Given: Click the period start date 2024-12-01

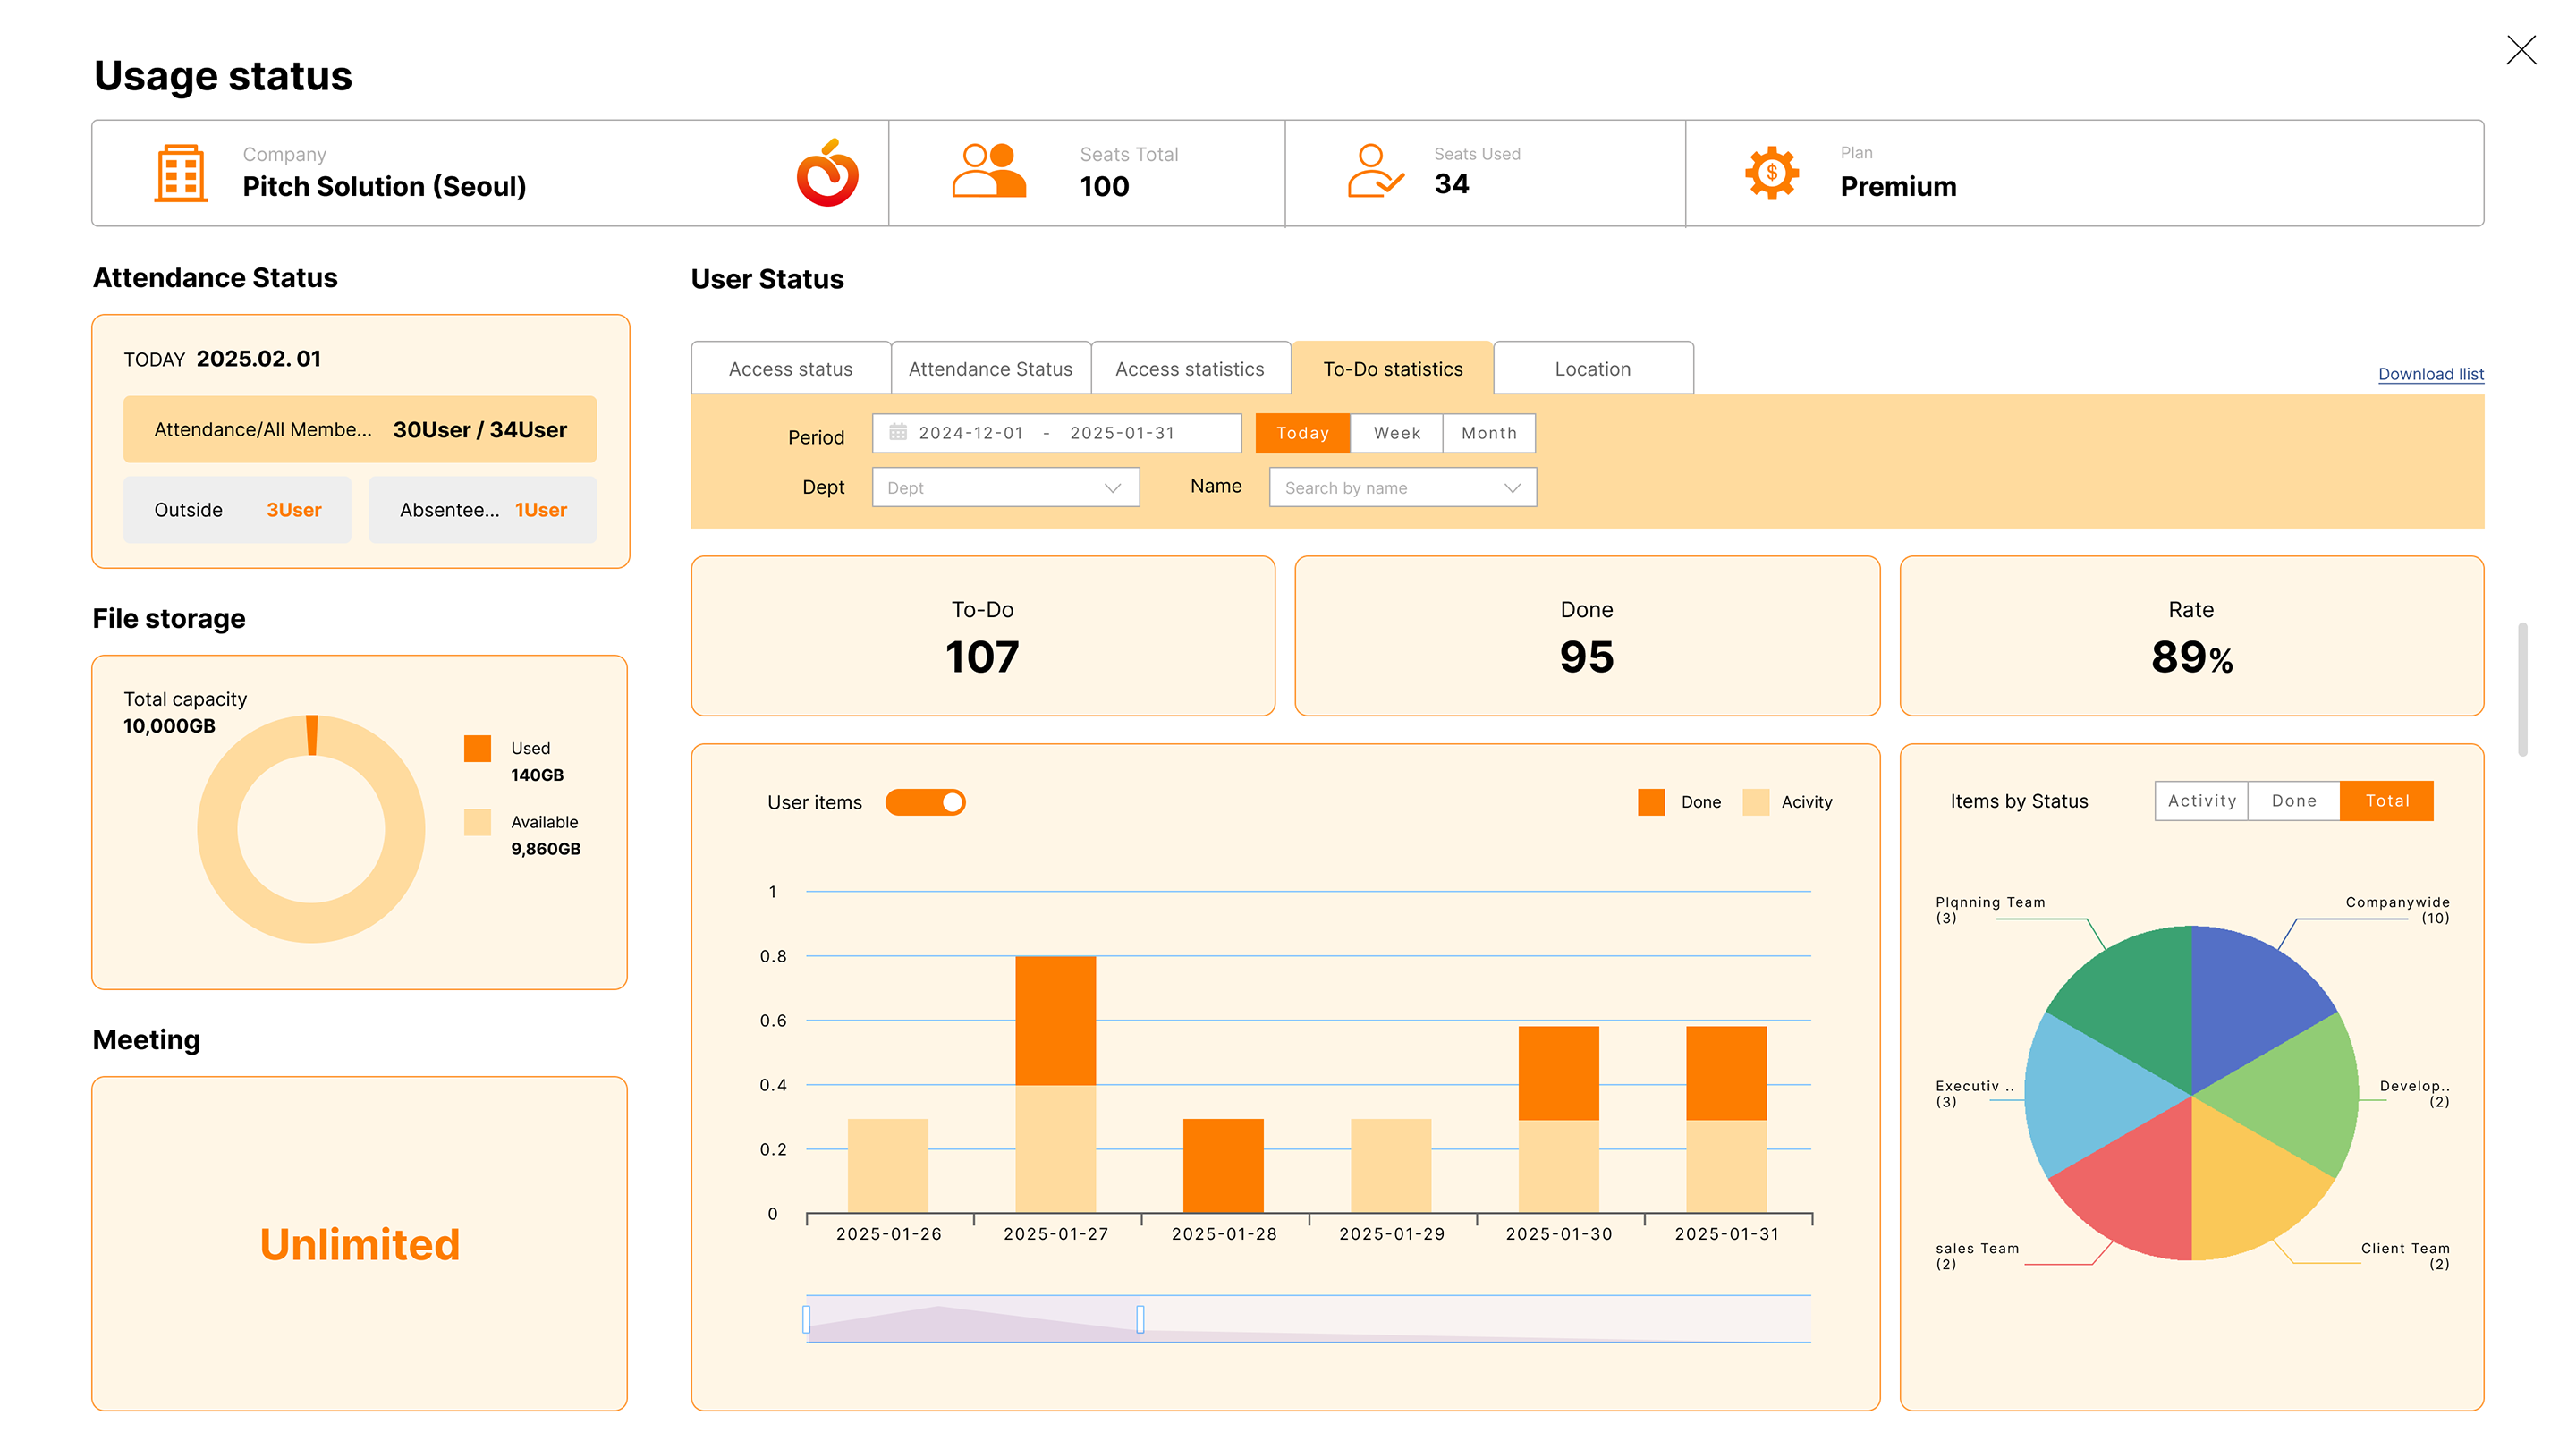Looking at the screenshot, I should 971,433.
